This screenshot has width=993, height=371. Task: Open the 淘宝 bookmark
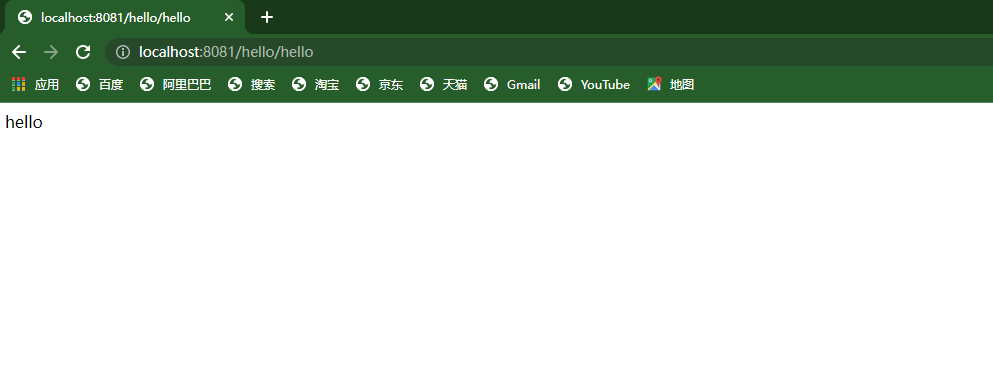(x=315, y=84)
